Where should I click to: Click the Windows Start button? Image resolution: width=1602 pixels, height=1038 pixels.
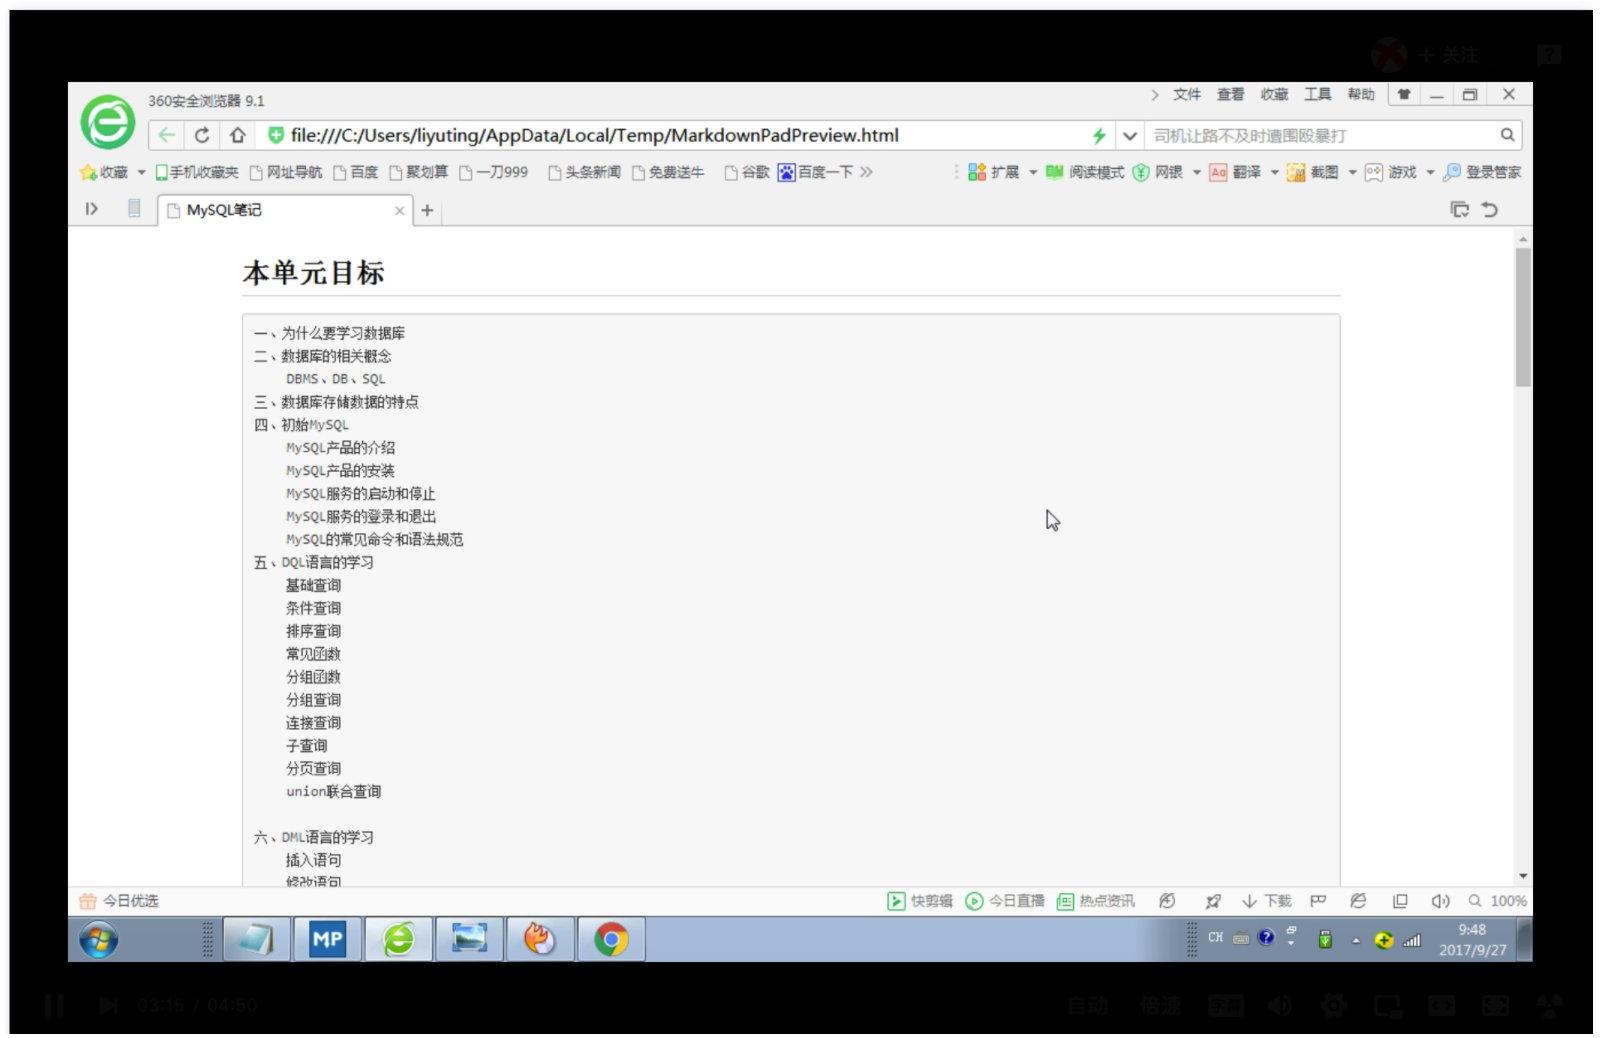coord(98,940)
